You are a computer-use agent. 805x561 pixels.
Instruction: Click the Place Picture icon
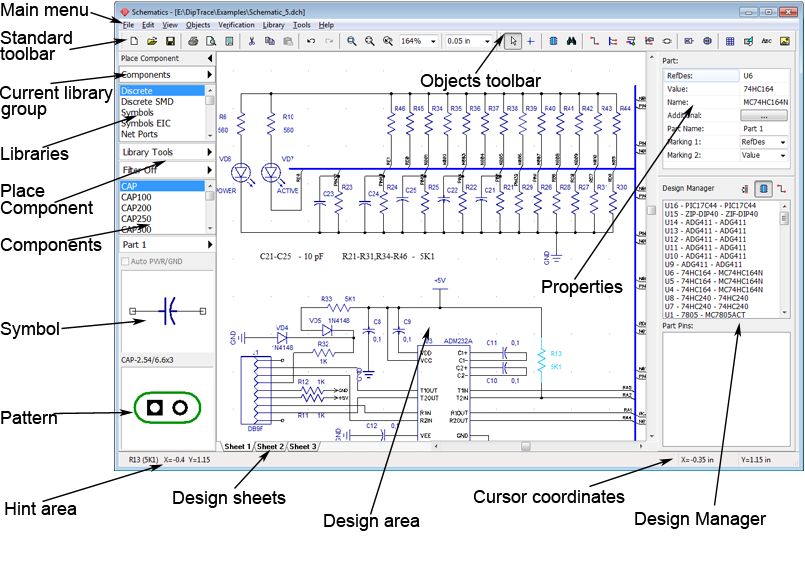[784, 41]
